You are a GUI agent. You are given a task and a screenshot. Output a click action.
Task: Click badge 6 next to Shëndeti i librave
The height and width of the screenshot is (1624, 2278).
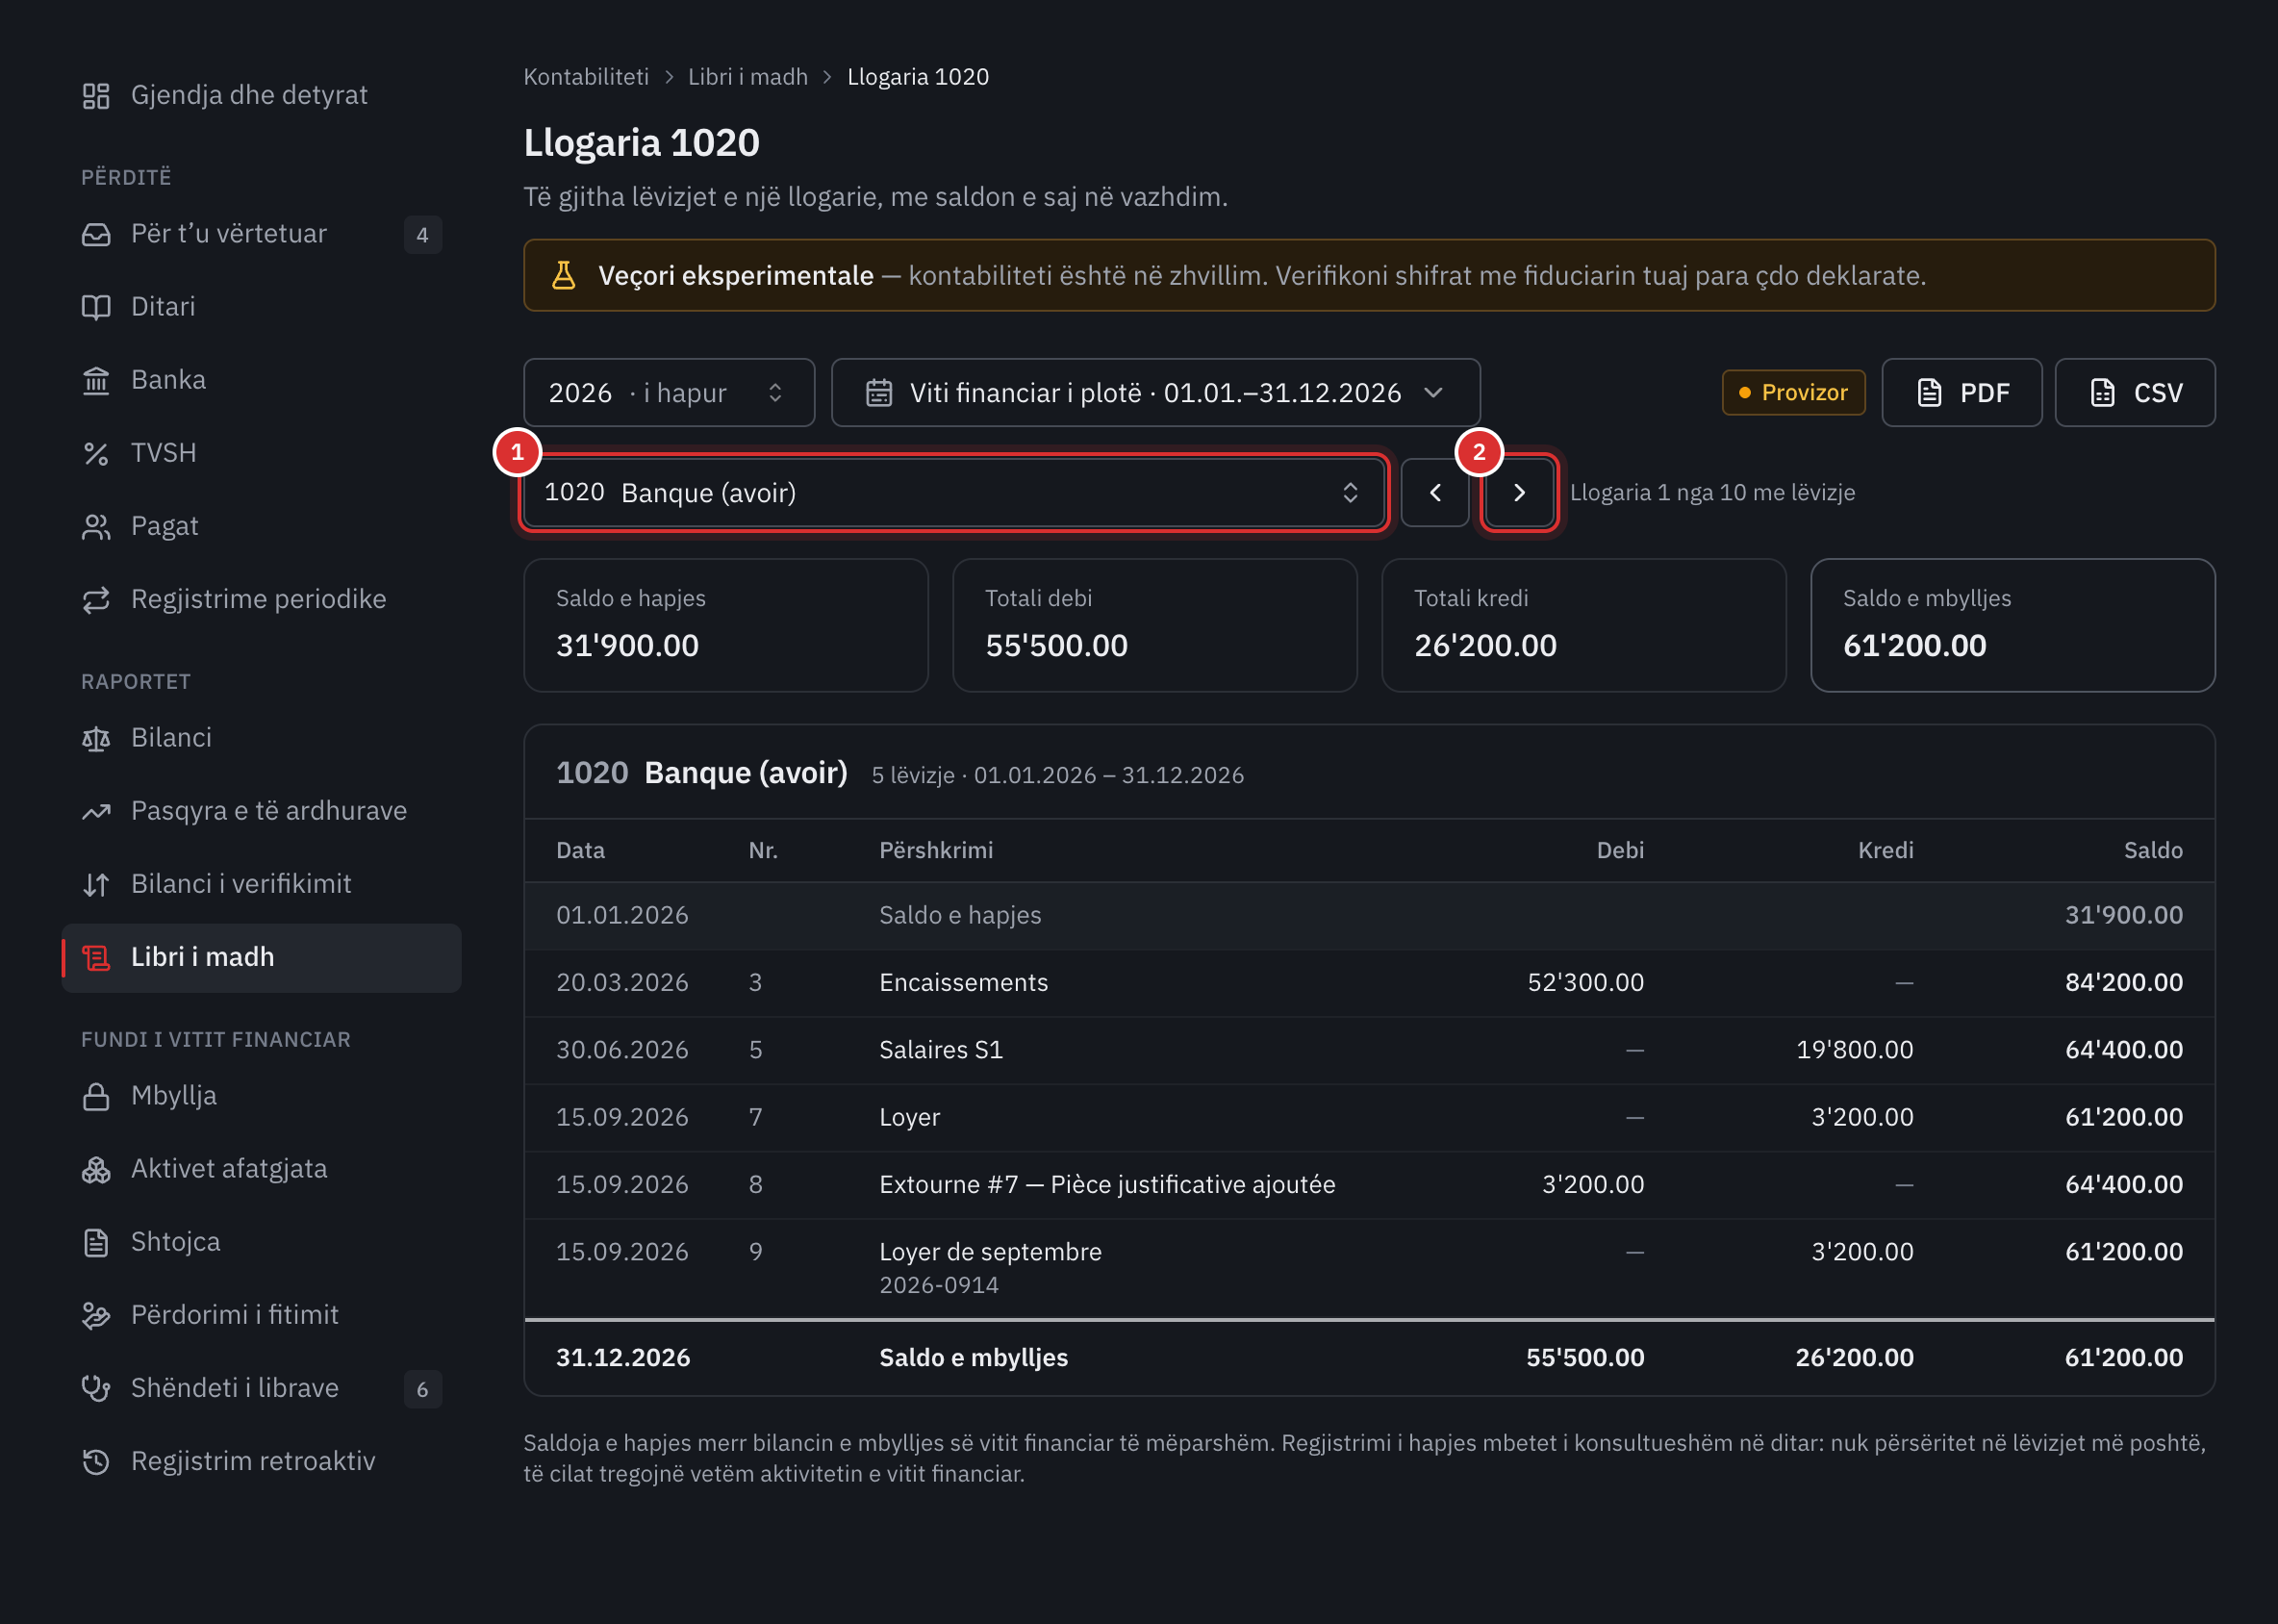coord(422,1389)
